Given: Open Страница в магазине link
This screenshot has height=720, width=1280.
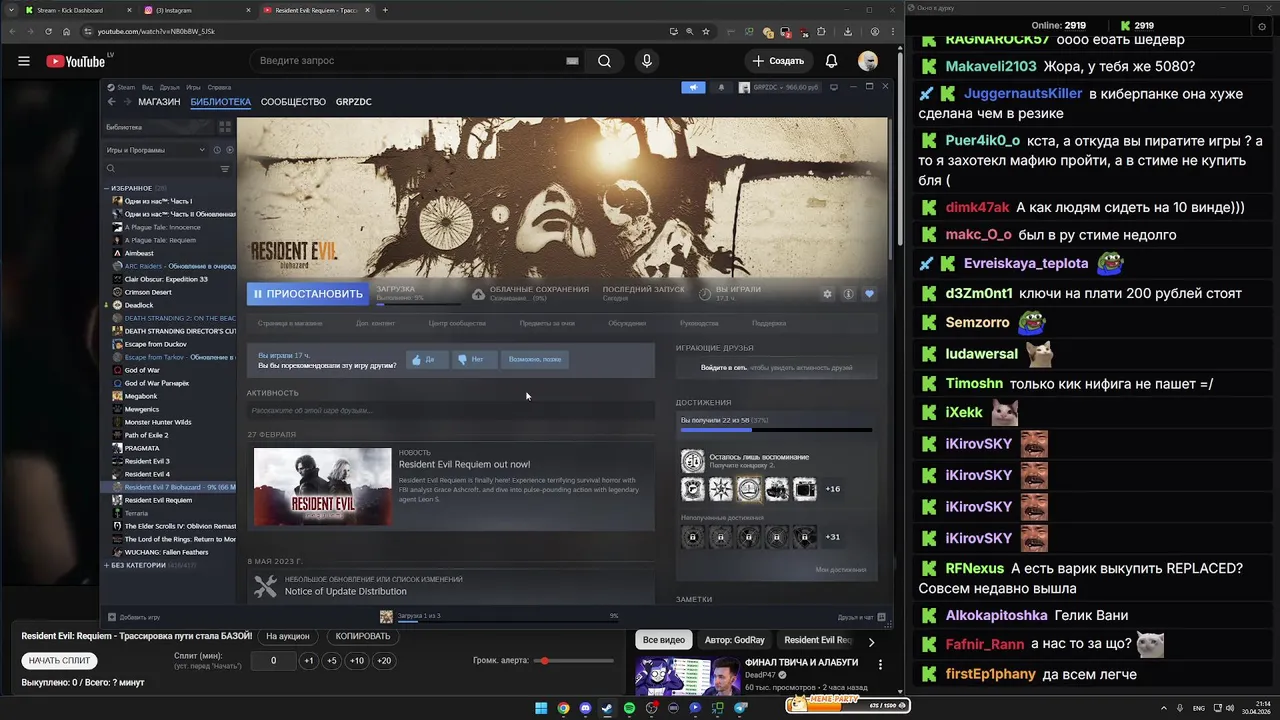Looking at the screenshot, I should pos(290,323).
